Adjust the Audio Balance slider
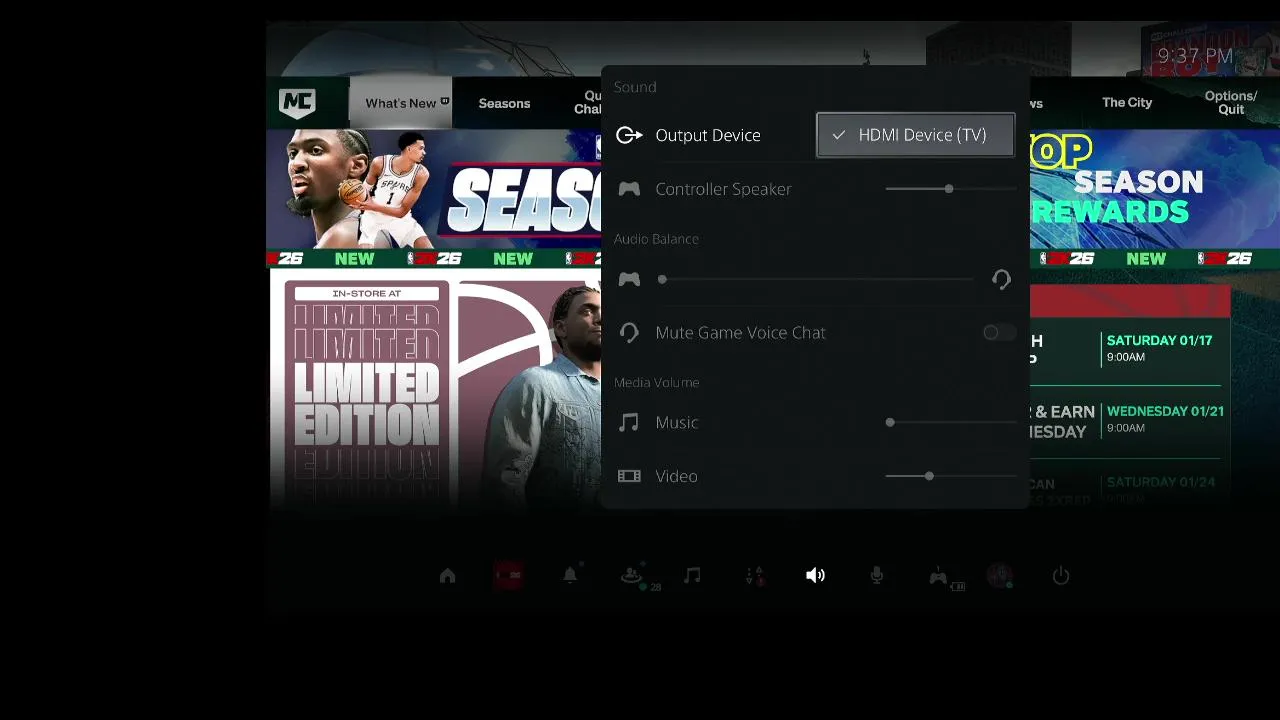The width and height of the screenshot is (1280, 720). coord(816,280)
